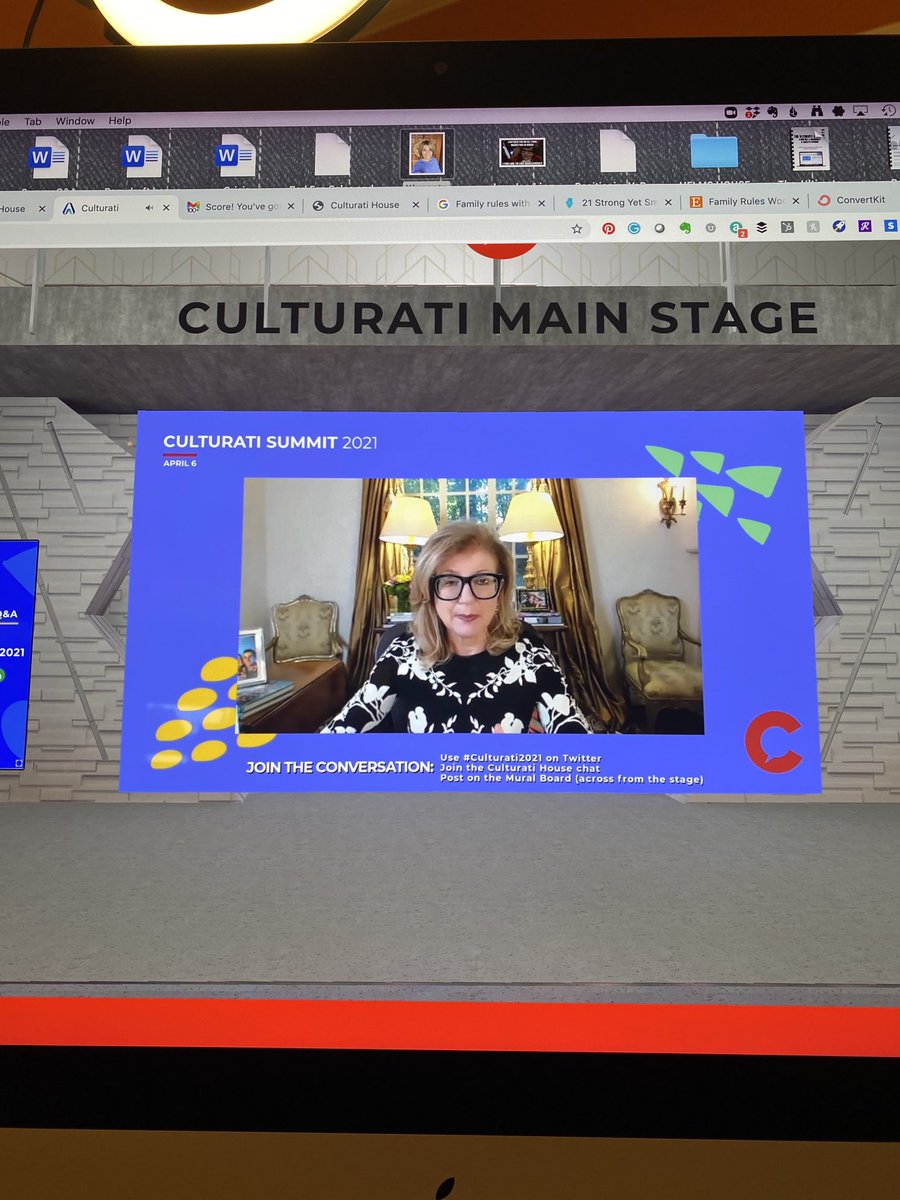The width and height of the screenshot is (900, 1200).
Task: Select the PDF guide thumbnail on desktop
Action: [x=810, y=148]
